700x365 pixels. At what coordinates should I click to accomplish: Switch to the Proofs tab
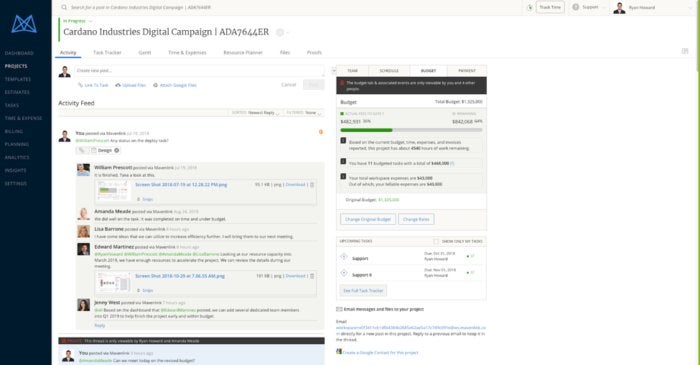pyautogui.click(x=314, y=52)
